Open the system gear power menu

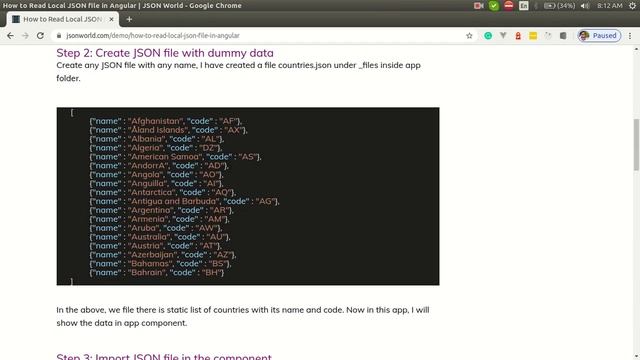click(632, 6)
